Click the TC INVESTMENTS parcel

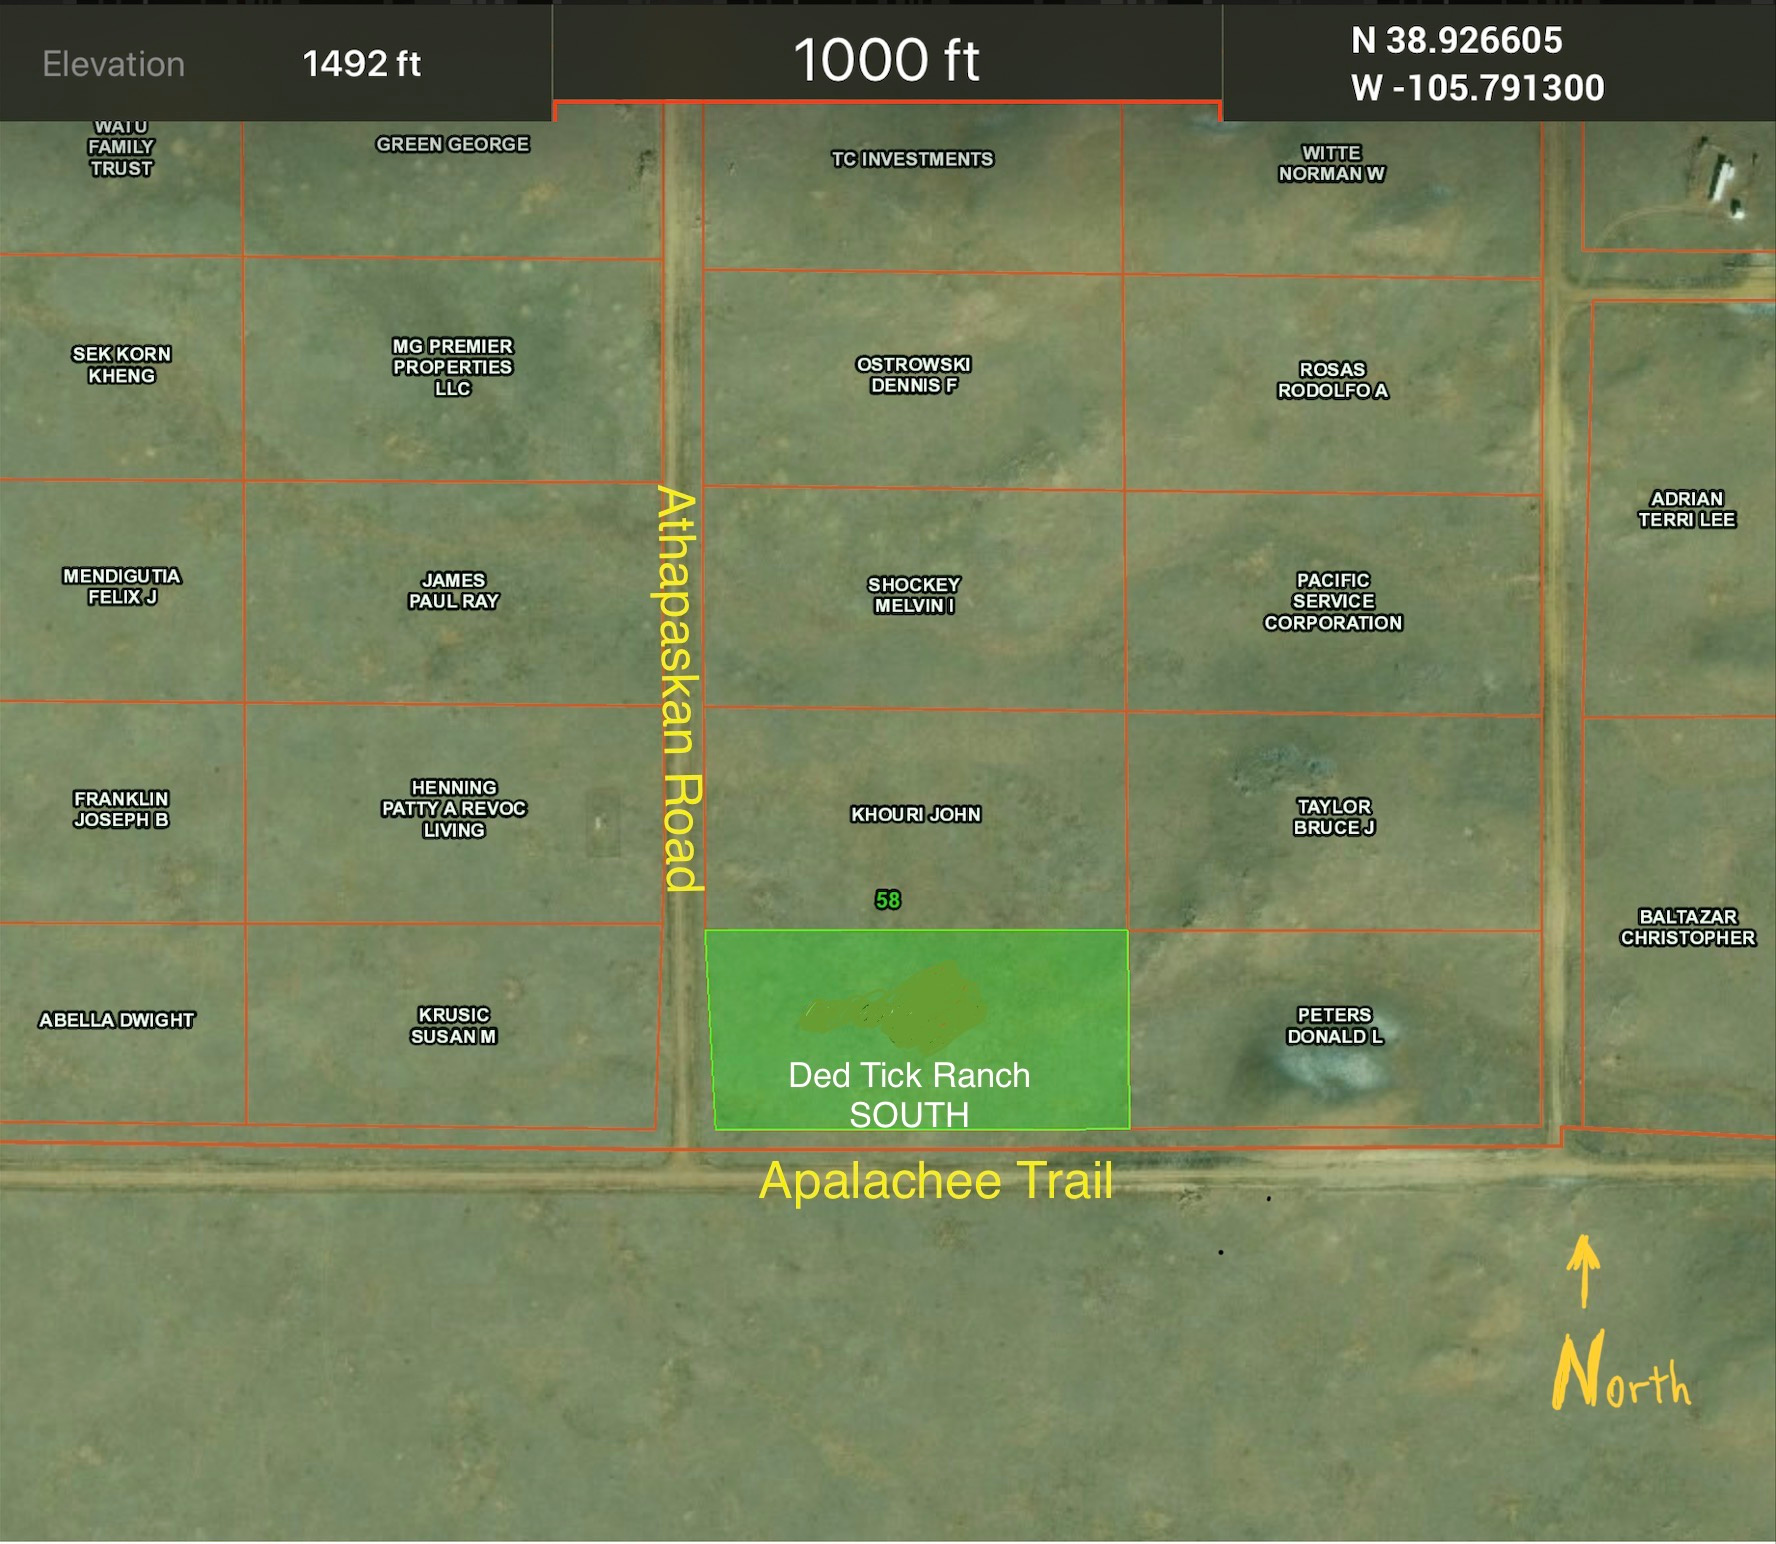coord(912,157)
